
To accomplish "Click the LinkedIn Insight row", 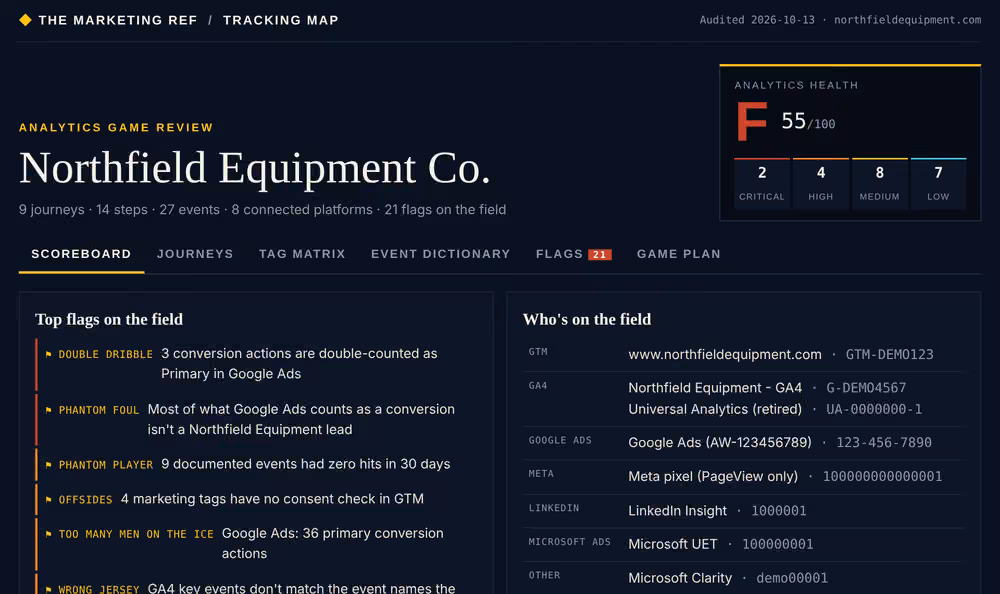I will 743,511.
